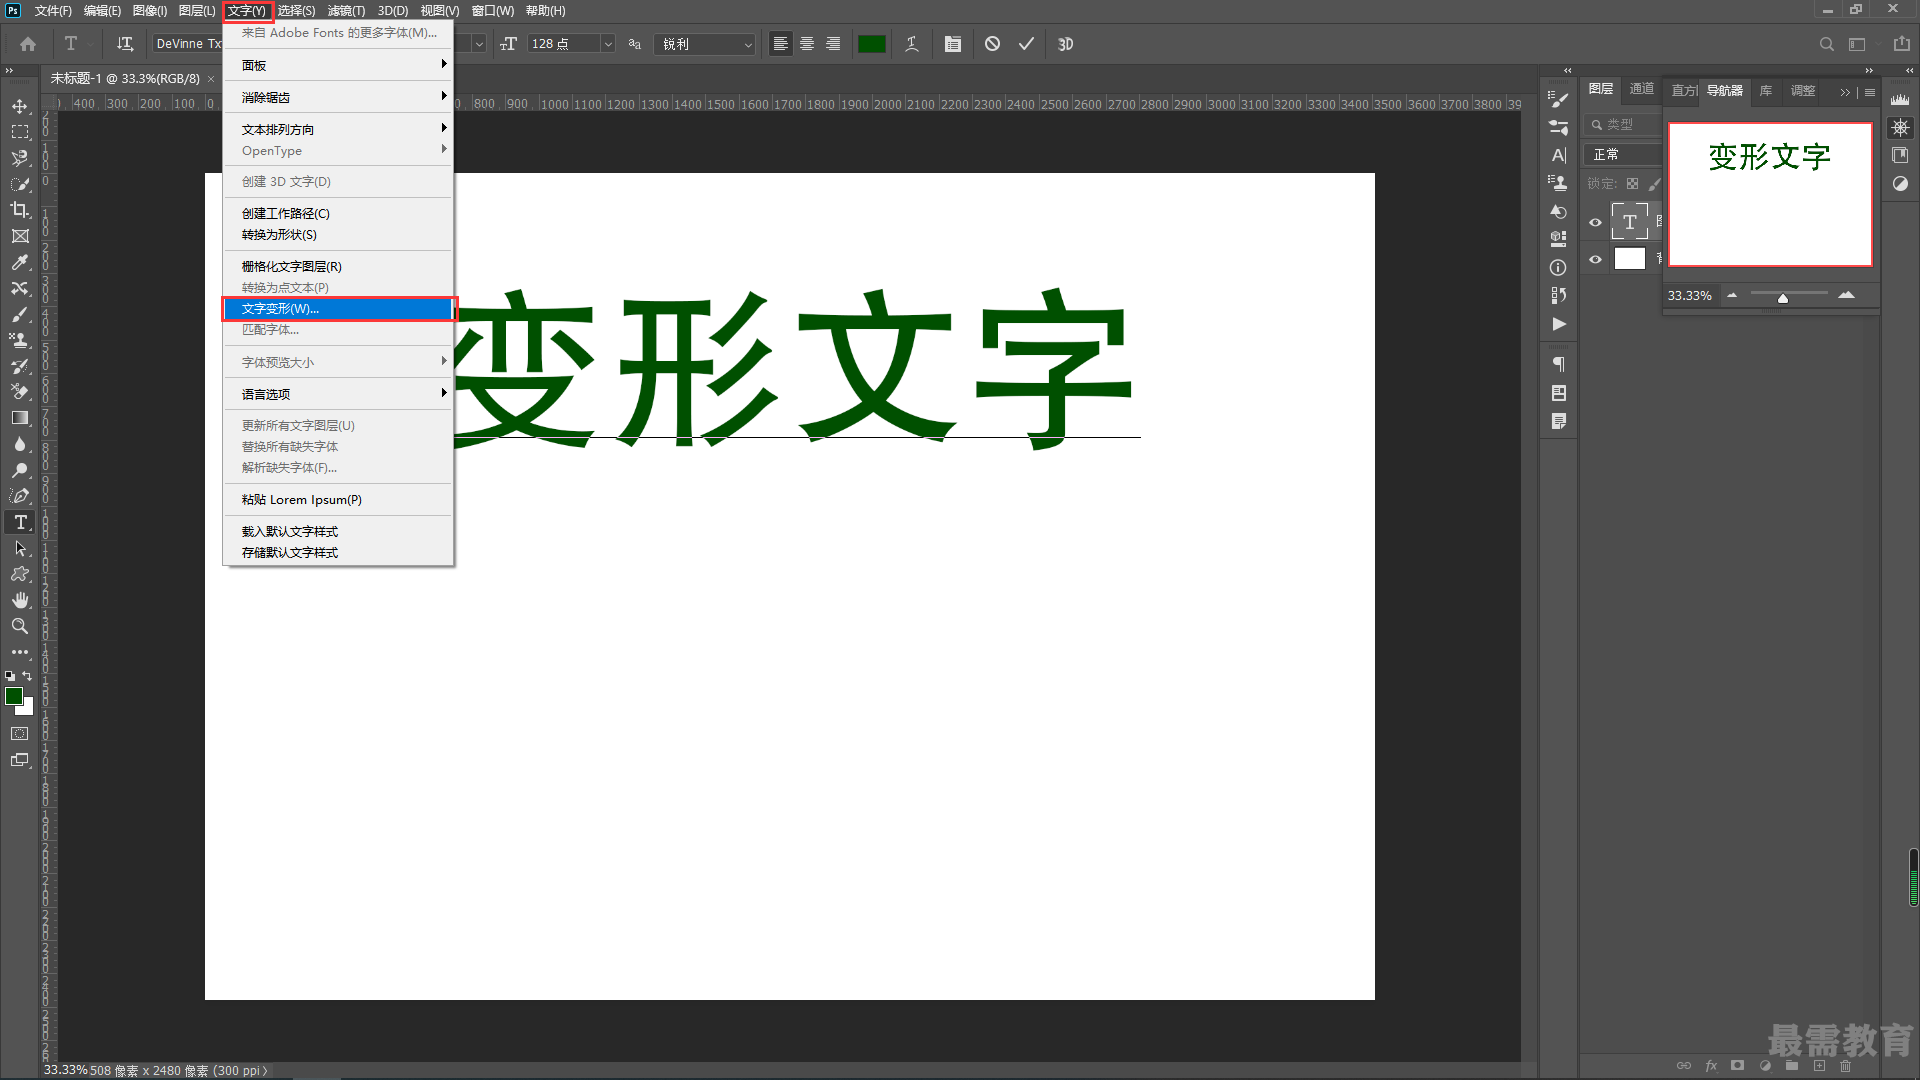
Task: Click the text layer thumbnail
Action: [x=1630, y=222]
